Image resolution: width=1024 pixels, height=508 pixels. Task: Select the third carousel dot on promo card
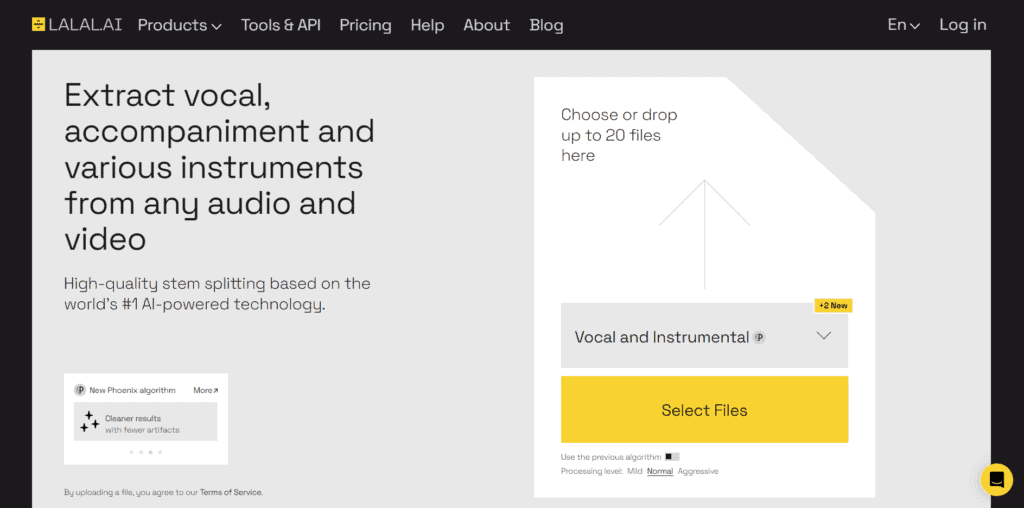pos(150,452)
